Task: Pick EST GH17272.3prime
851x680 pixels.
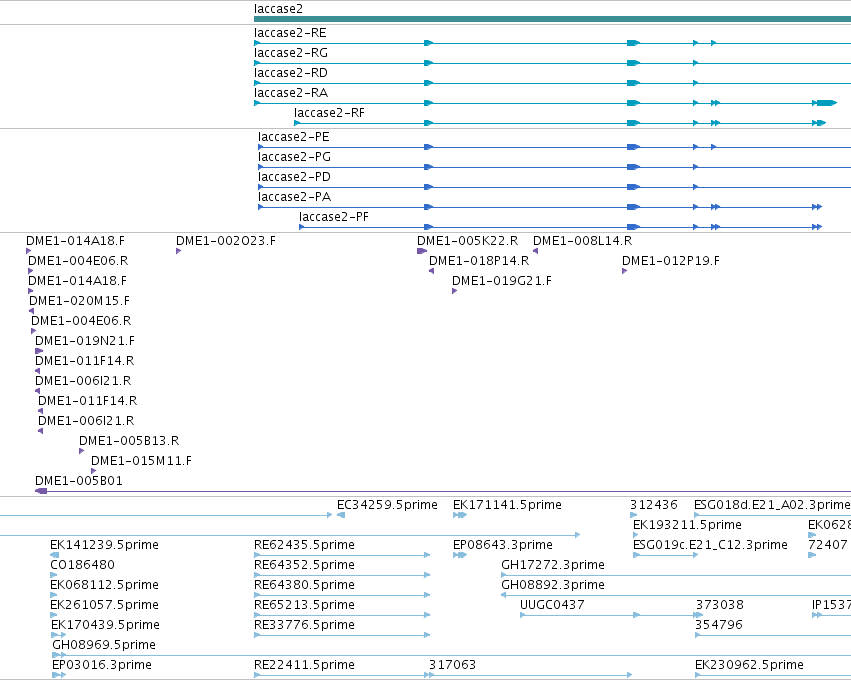Action: coord(552,565)
